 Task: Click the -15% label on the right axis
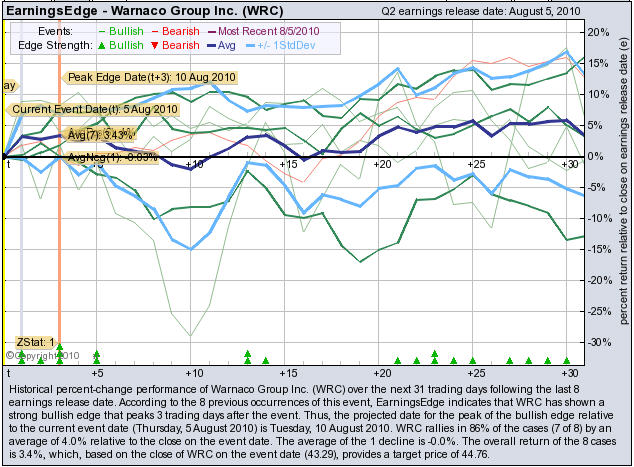point(600,249)
